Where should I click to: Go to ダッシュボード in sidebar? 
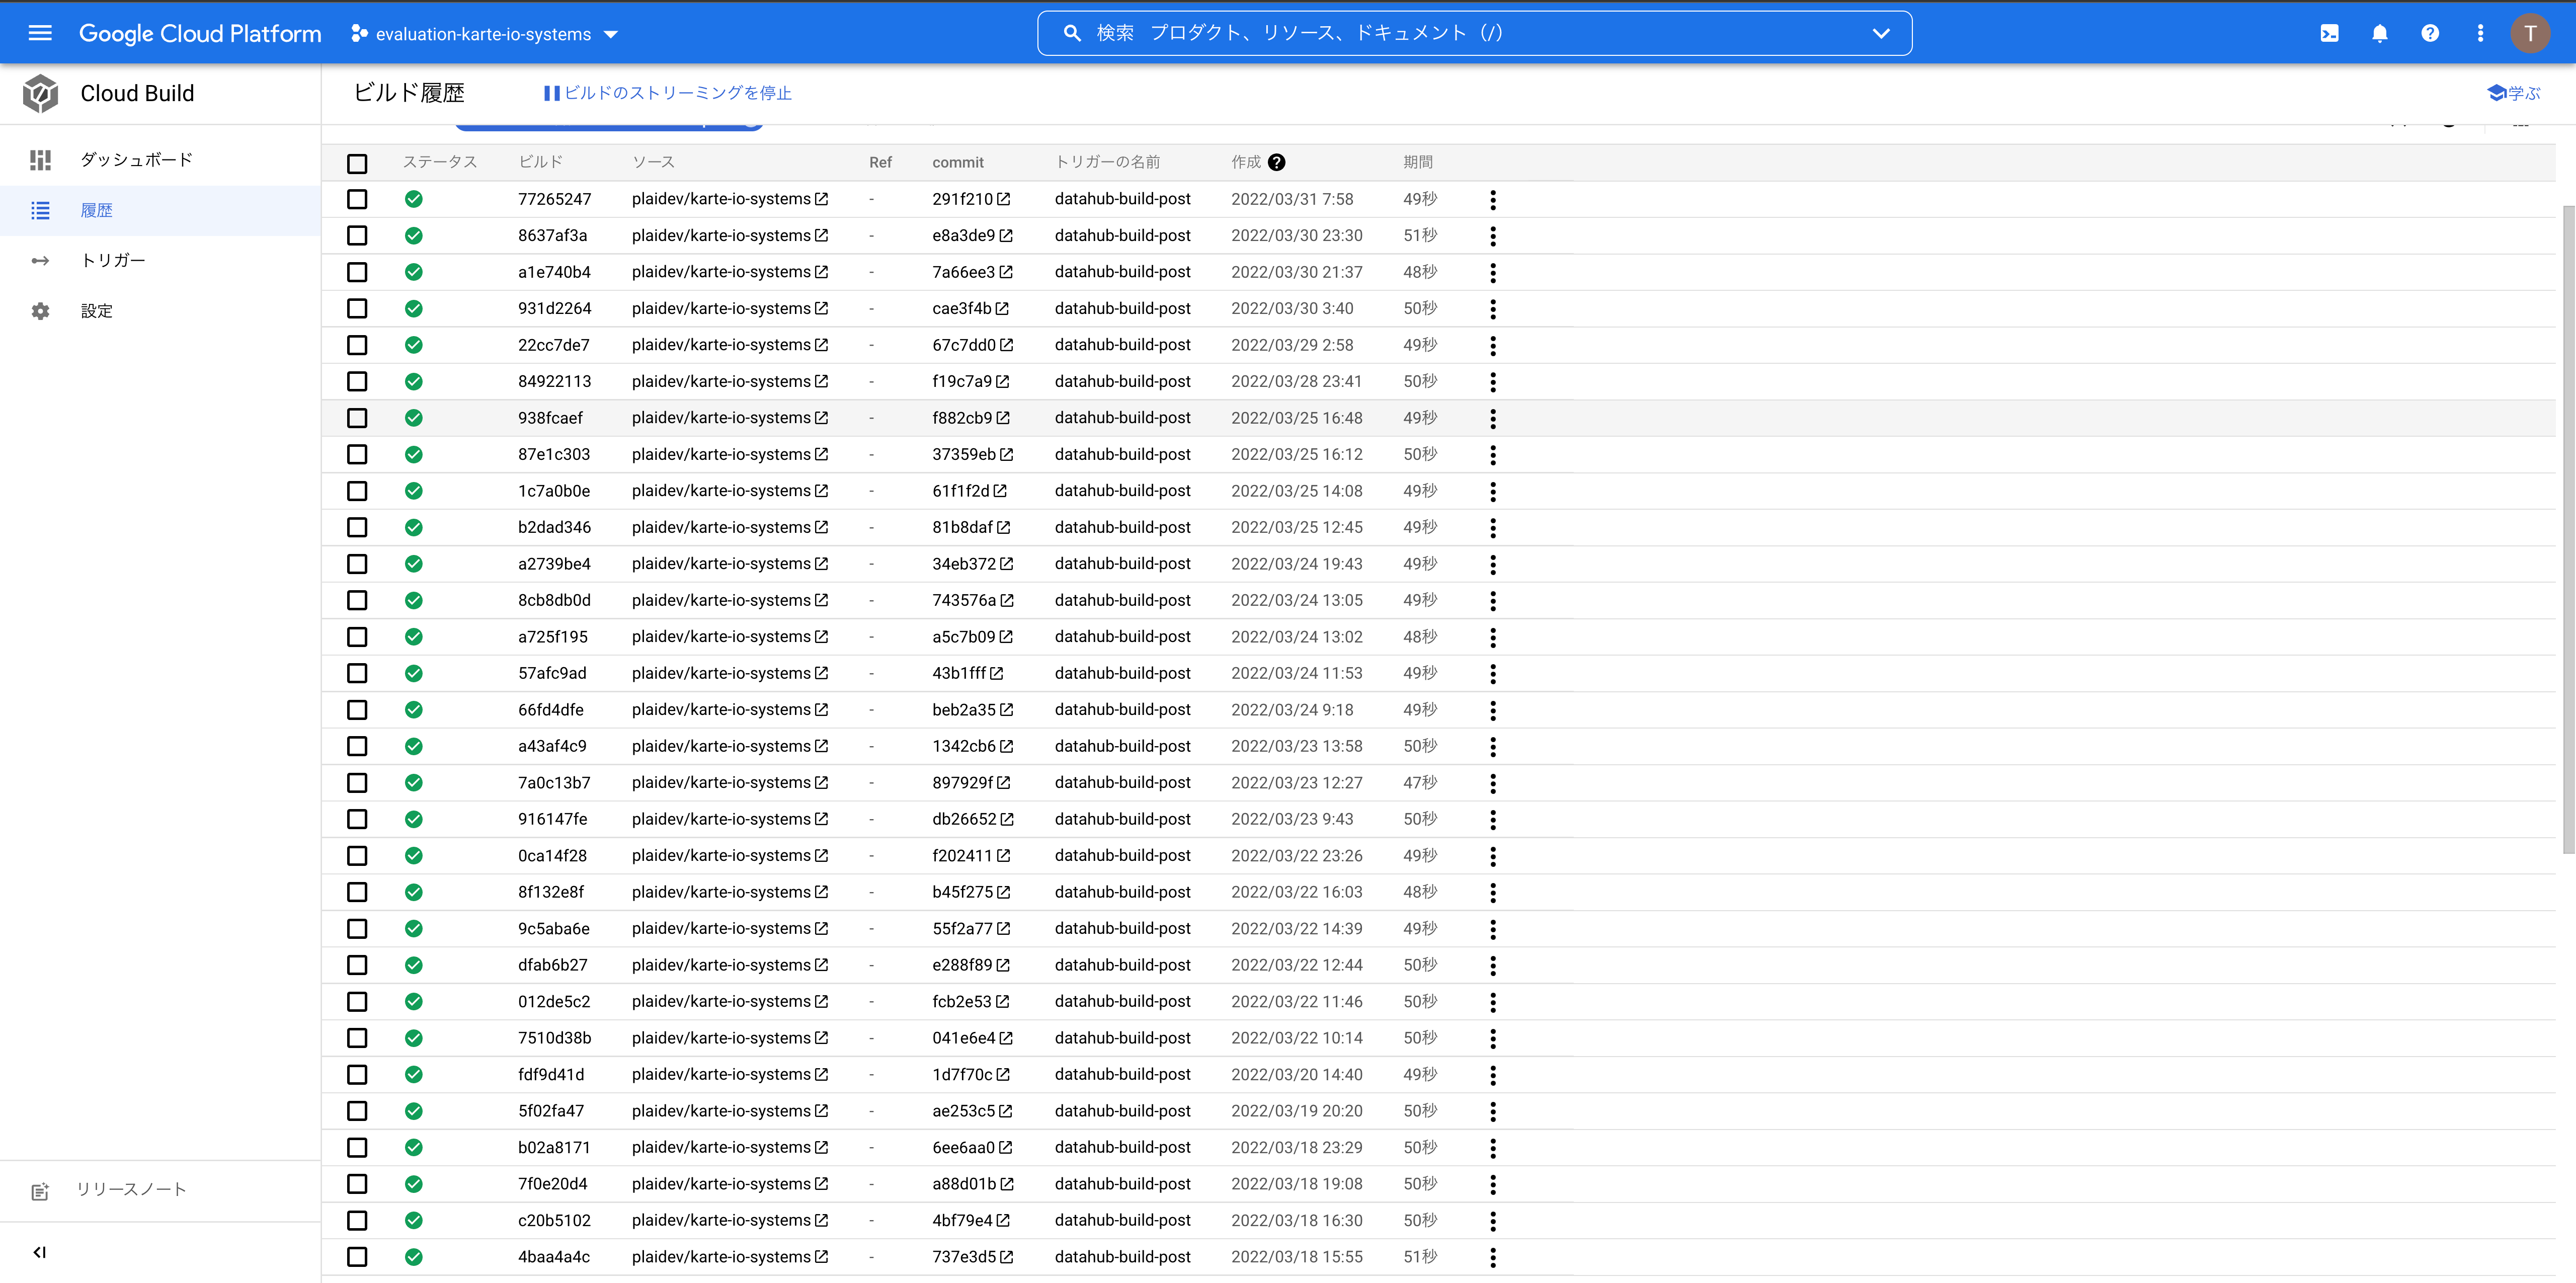(x=136, y=160)
